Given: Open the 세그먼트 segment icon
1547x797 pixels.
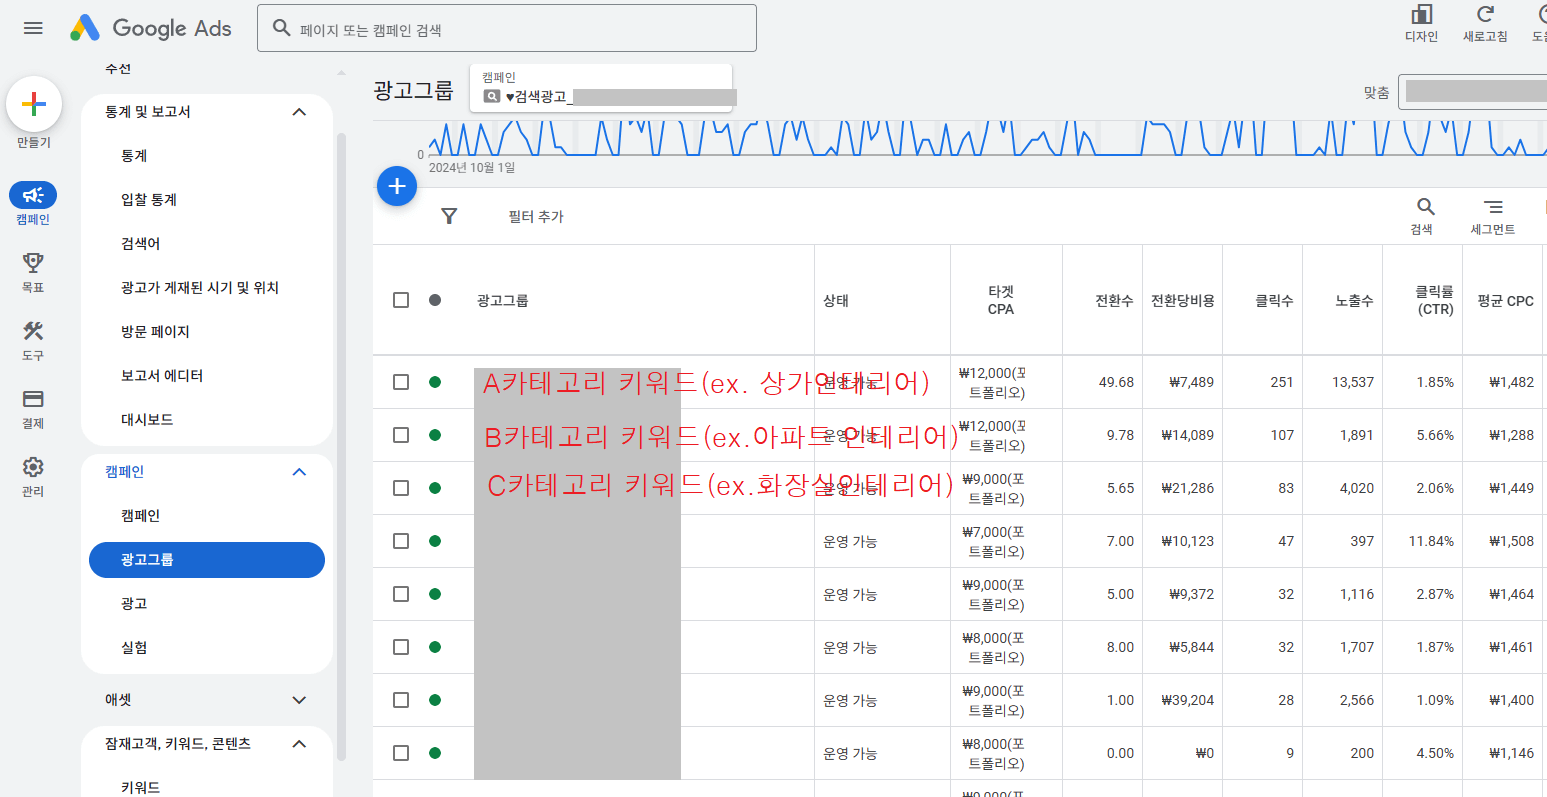Looking at the screenshot, I should pos(1493,207).
